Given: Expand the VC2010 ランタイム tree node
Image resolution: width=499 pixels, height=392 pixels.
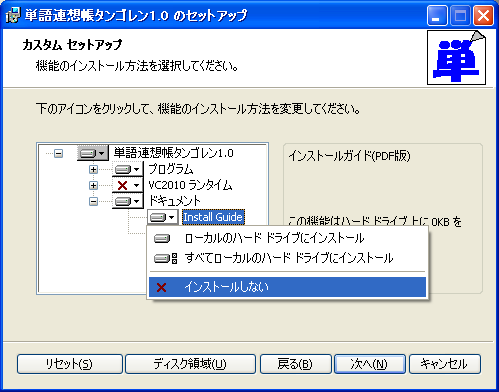Looking at the screenshot, I should pos(93,185).
